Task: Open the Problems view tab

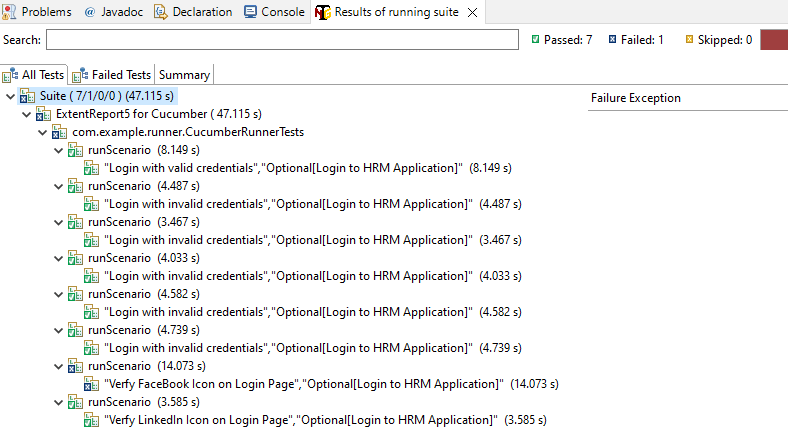Action: (x=38, y=12)
